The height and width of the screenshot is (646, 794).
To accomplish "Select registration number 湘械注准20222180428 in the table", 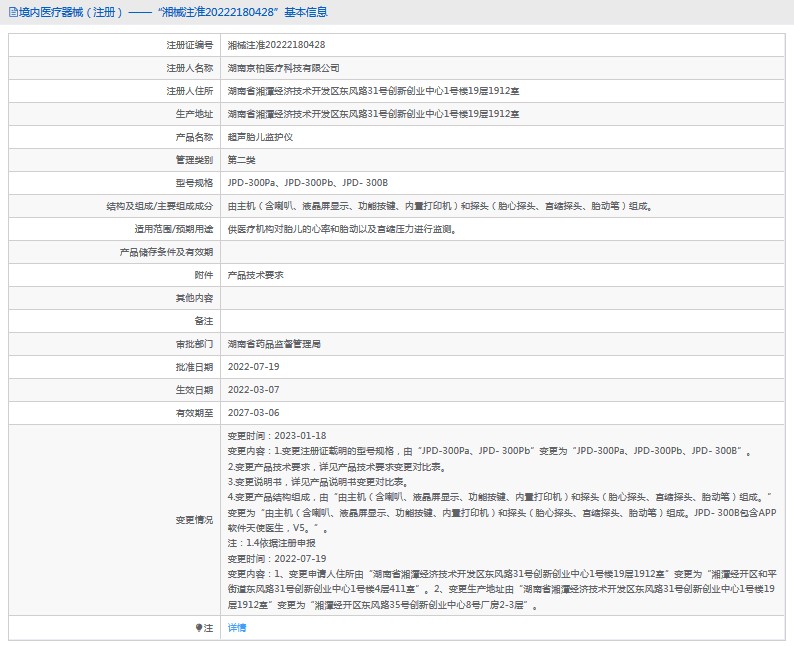I will point(276,45).
